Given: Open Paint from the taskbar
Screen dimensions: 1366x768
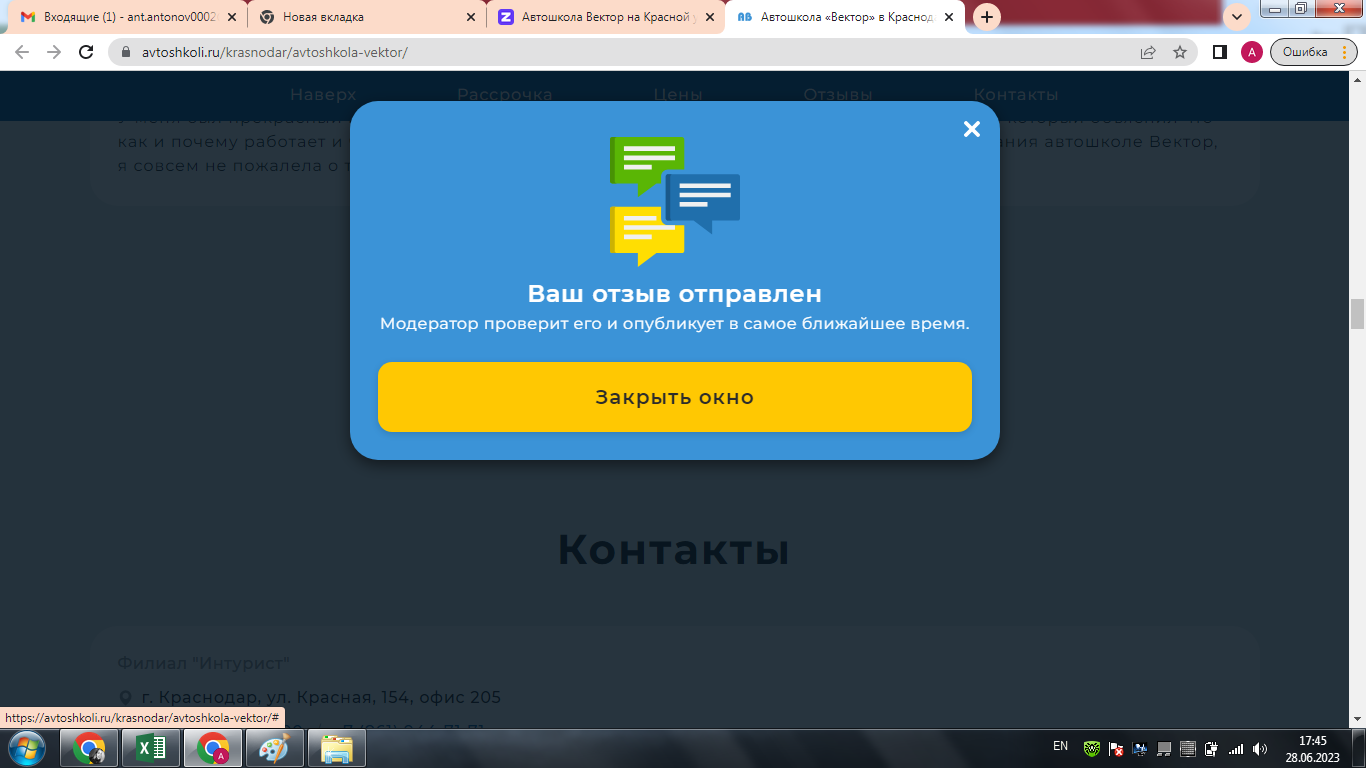Looking at the screenshot, I should pos(273,748).
